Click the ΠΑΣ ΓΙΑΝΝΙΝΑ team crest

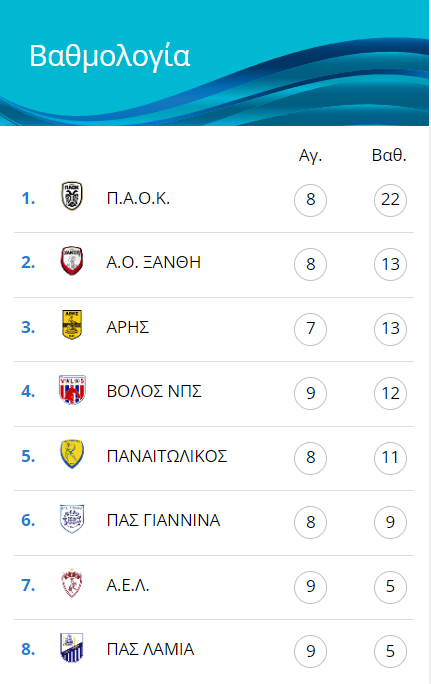pos(72,519)
